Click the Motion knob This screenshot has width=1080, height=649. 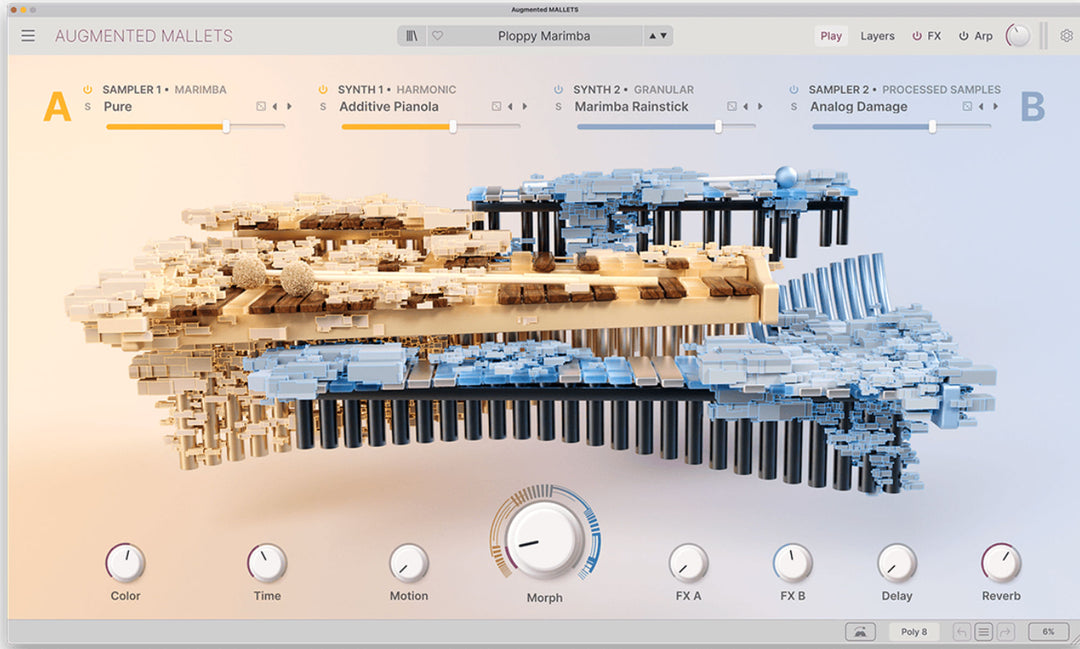coord(409,562)
